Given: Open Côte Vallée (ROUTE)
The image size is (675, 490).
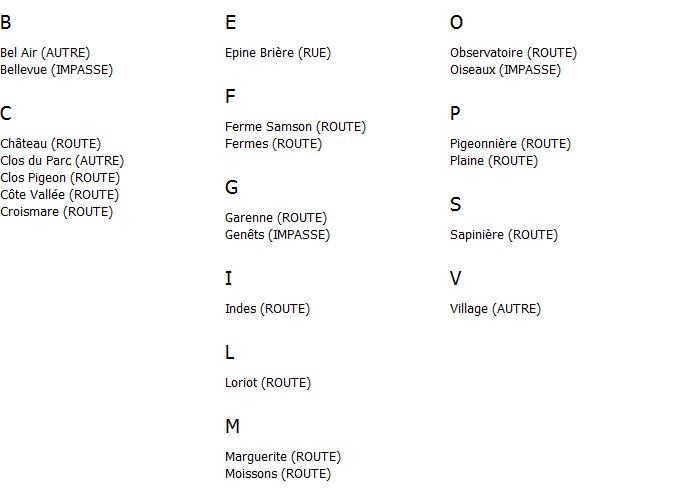Looking at the screenshot, I should tap(60, 195).
